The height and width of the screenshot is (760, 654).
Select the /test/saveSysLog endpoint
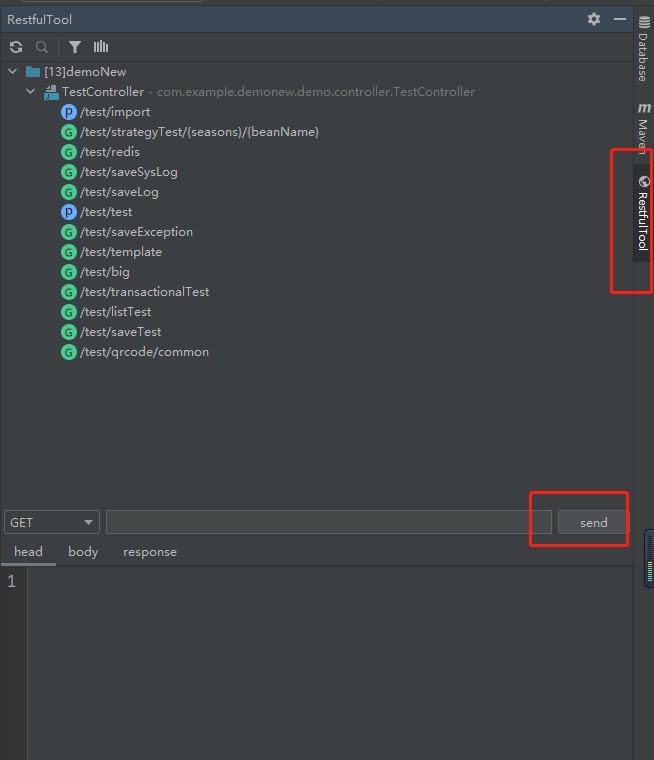128,172
